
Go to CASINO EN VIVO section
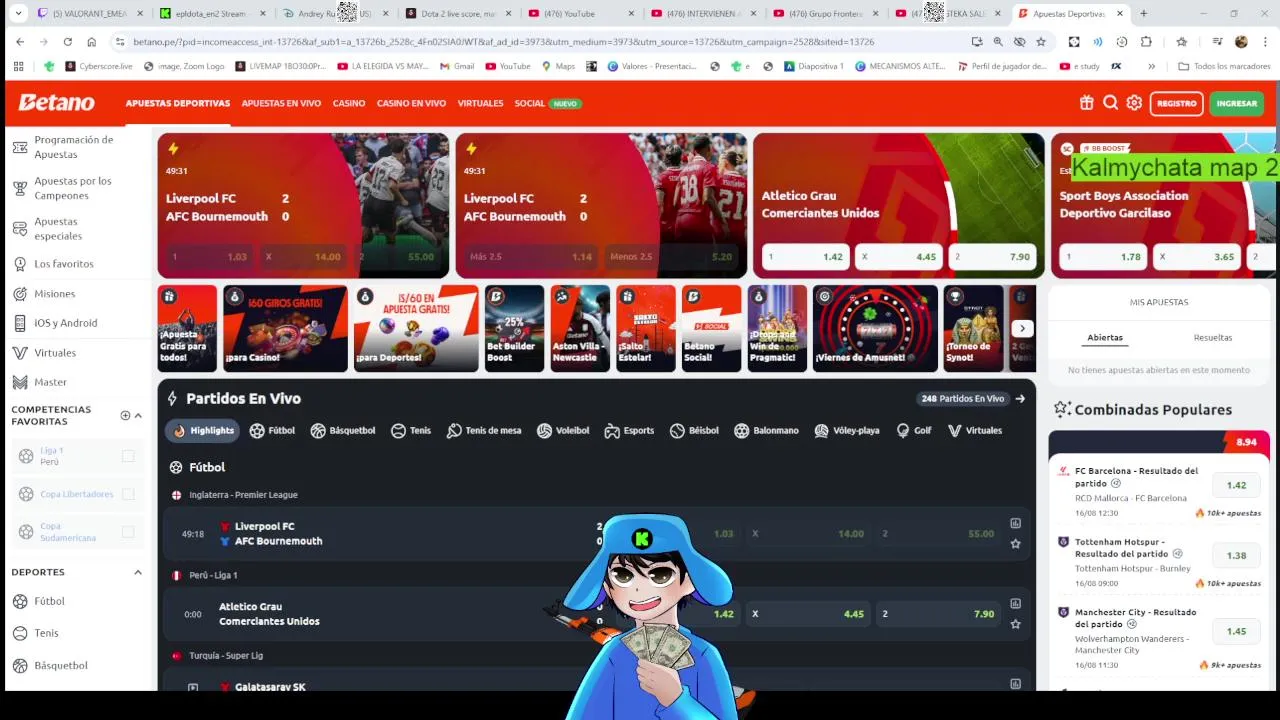(x=411, y=103)
